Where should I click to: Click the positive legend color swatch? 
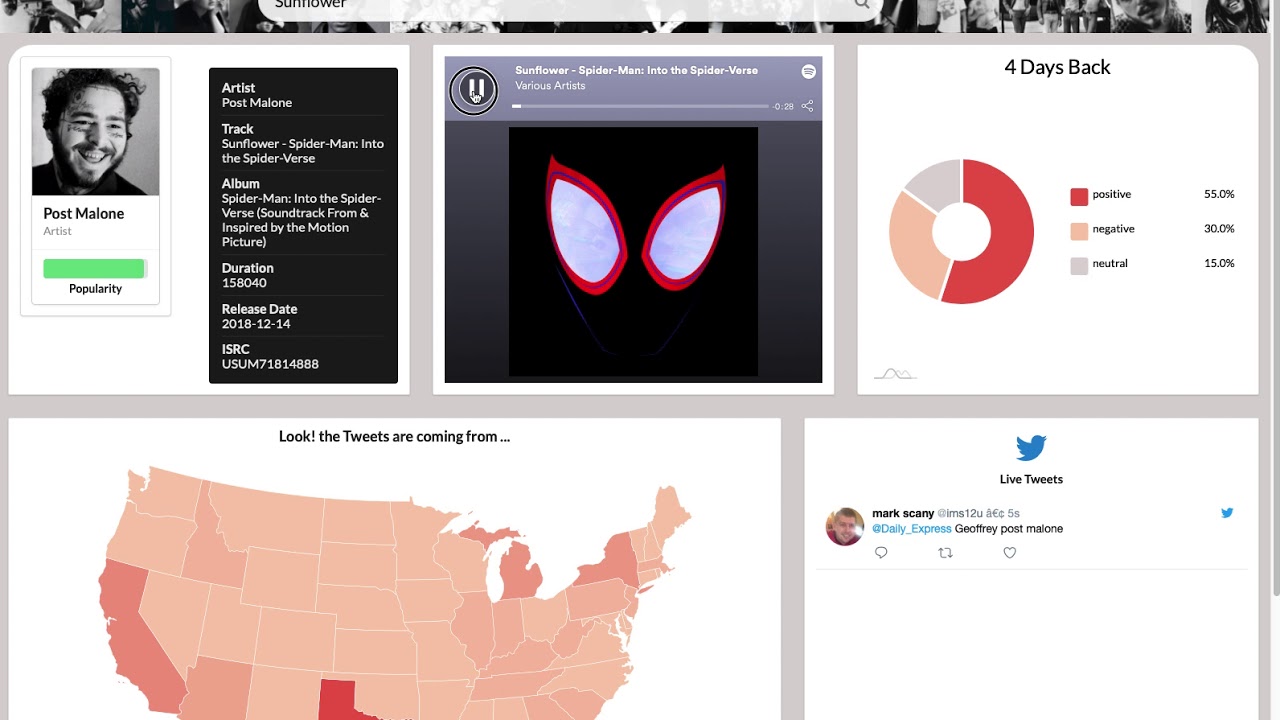(1079, 196)
